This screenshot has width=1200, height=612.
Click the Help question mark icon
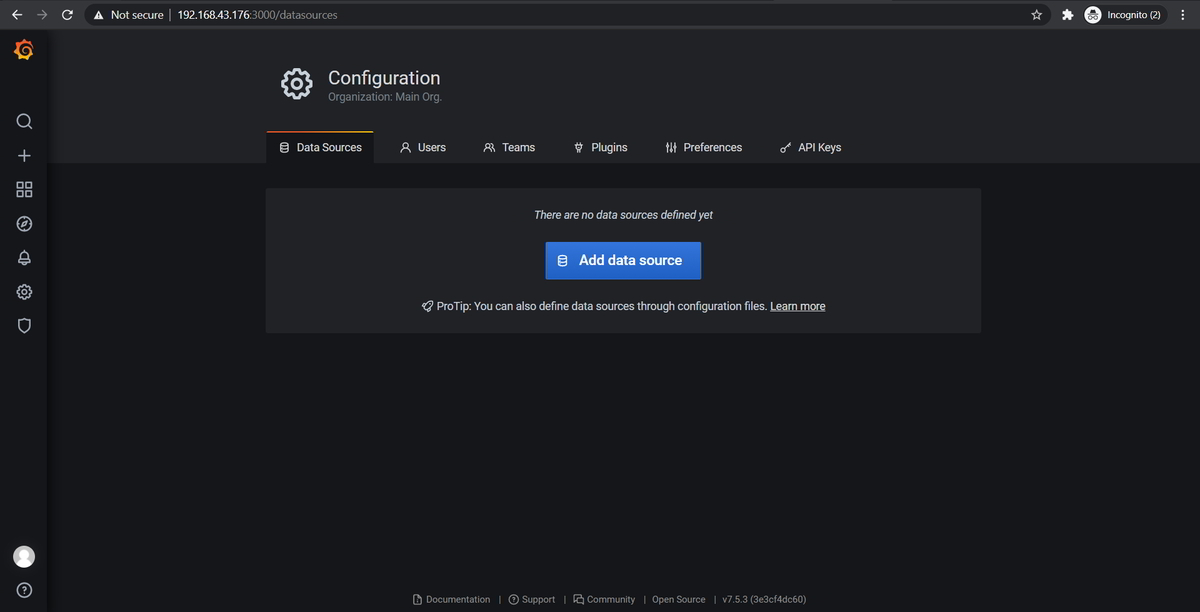23,589
